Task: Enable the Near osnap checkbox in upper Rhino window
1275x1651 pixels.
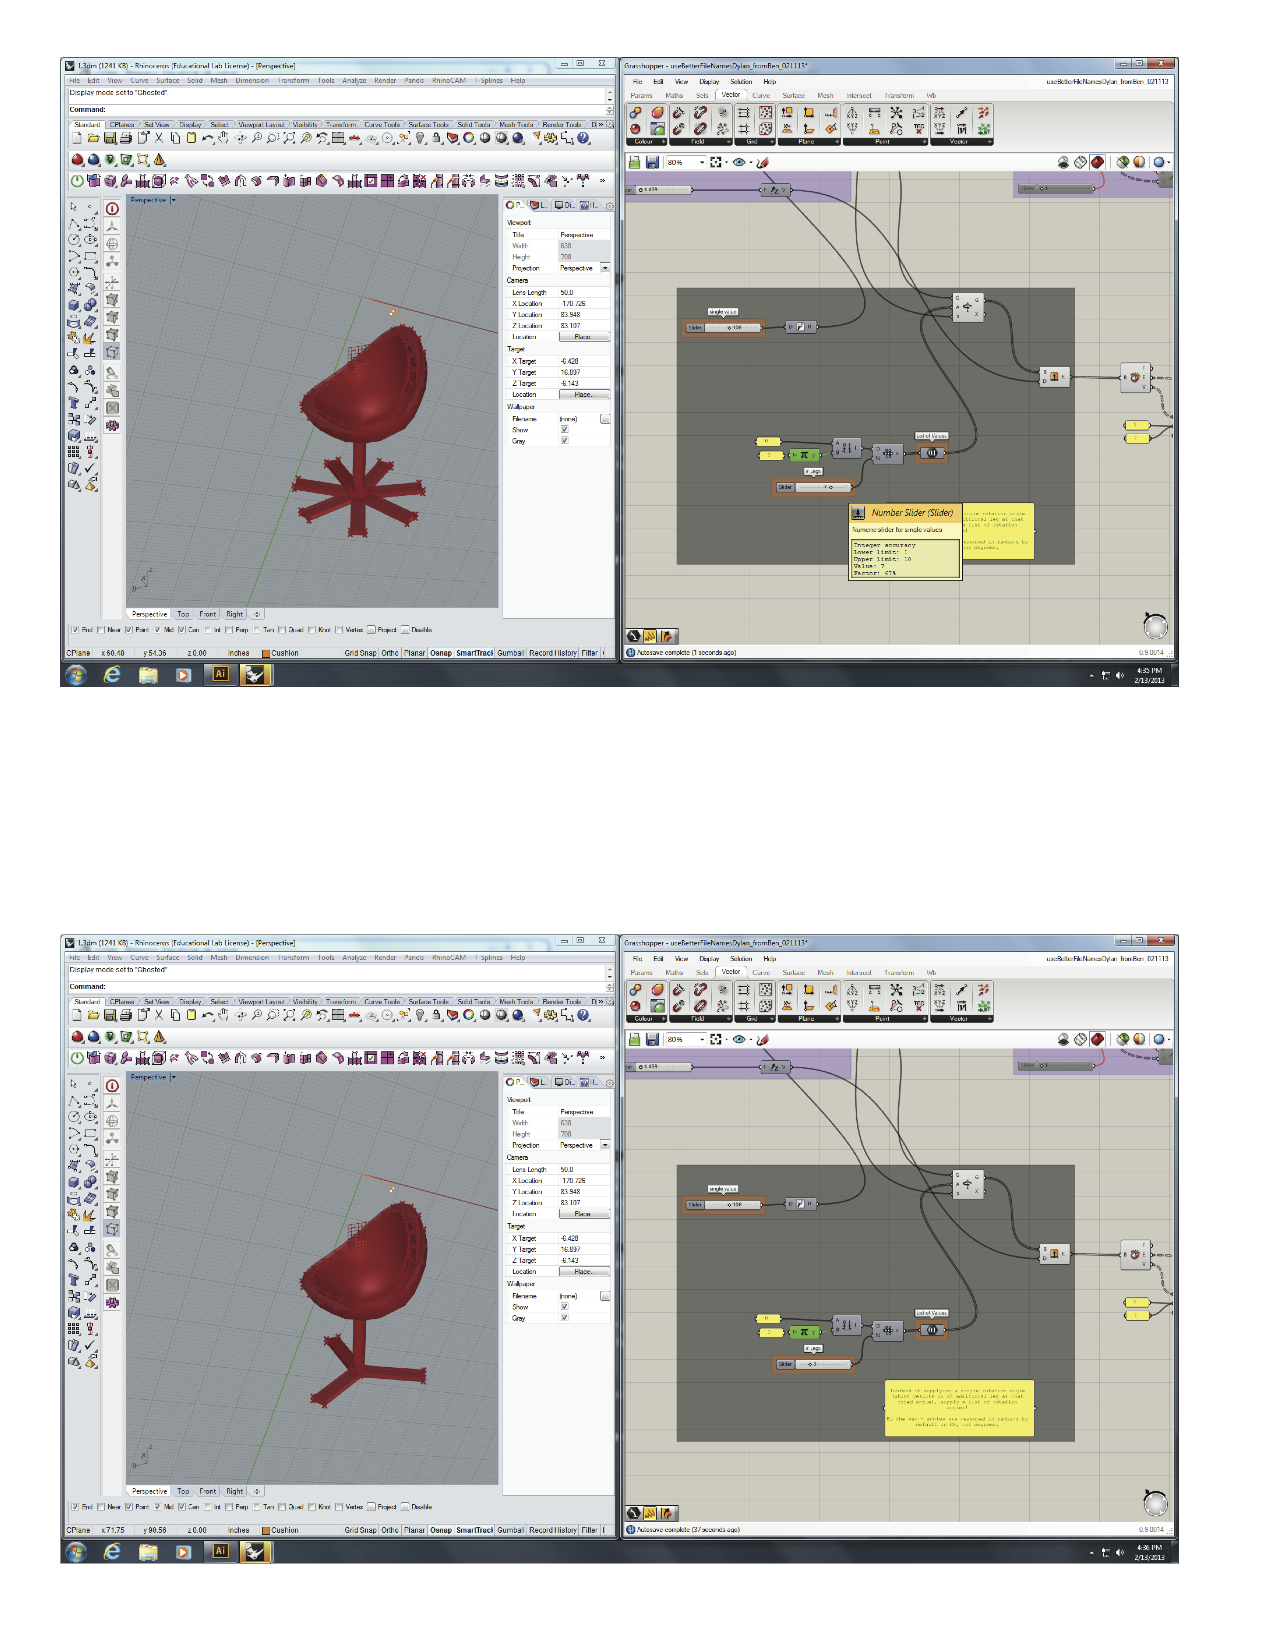Action: tap(101, 630)
